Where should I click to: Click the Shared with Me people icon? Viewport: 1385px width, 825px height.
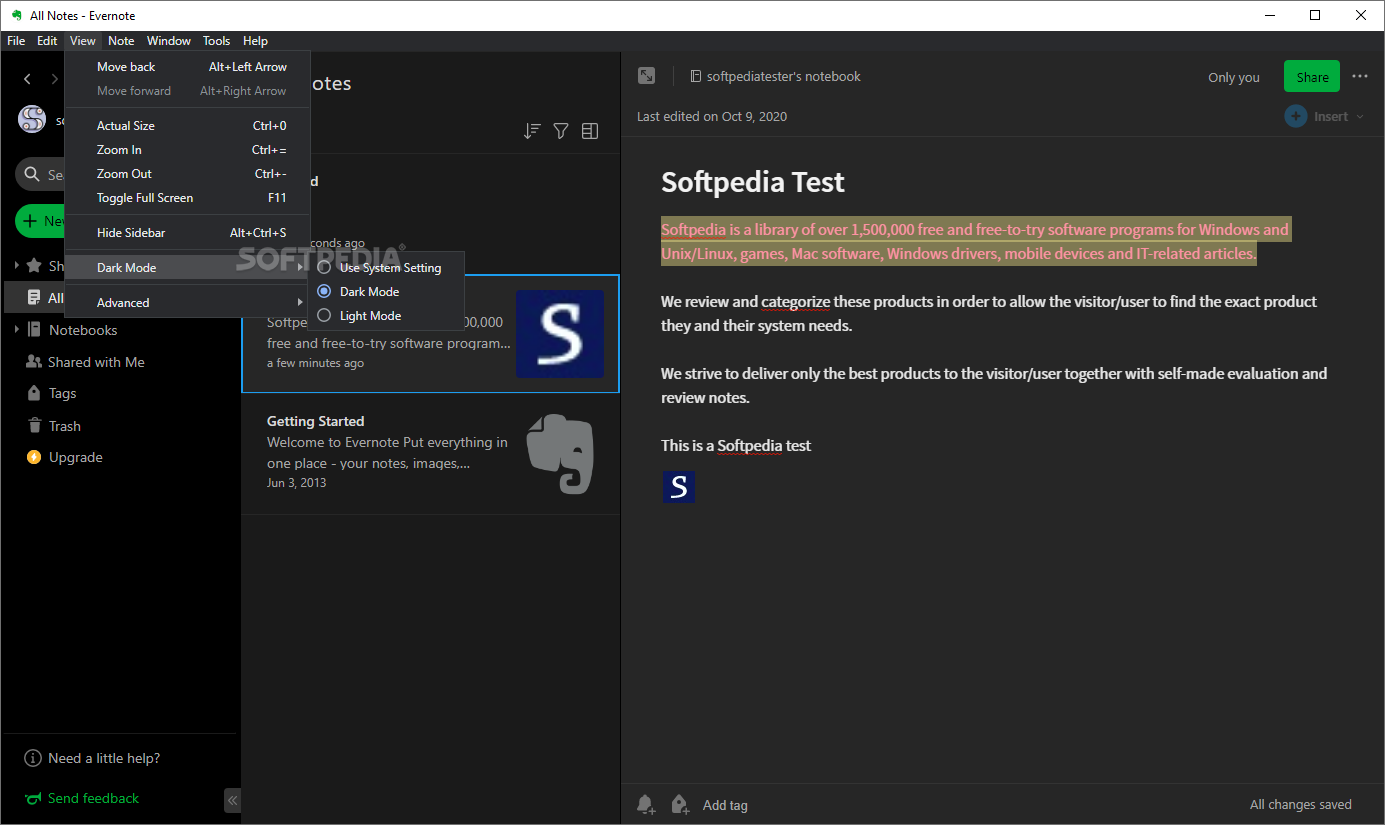click(34, 362)
